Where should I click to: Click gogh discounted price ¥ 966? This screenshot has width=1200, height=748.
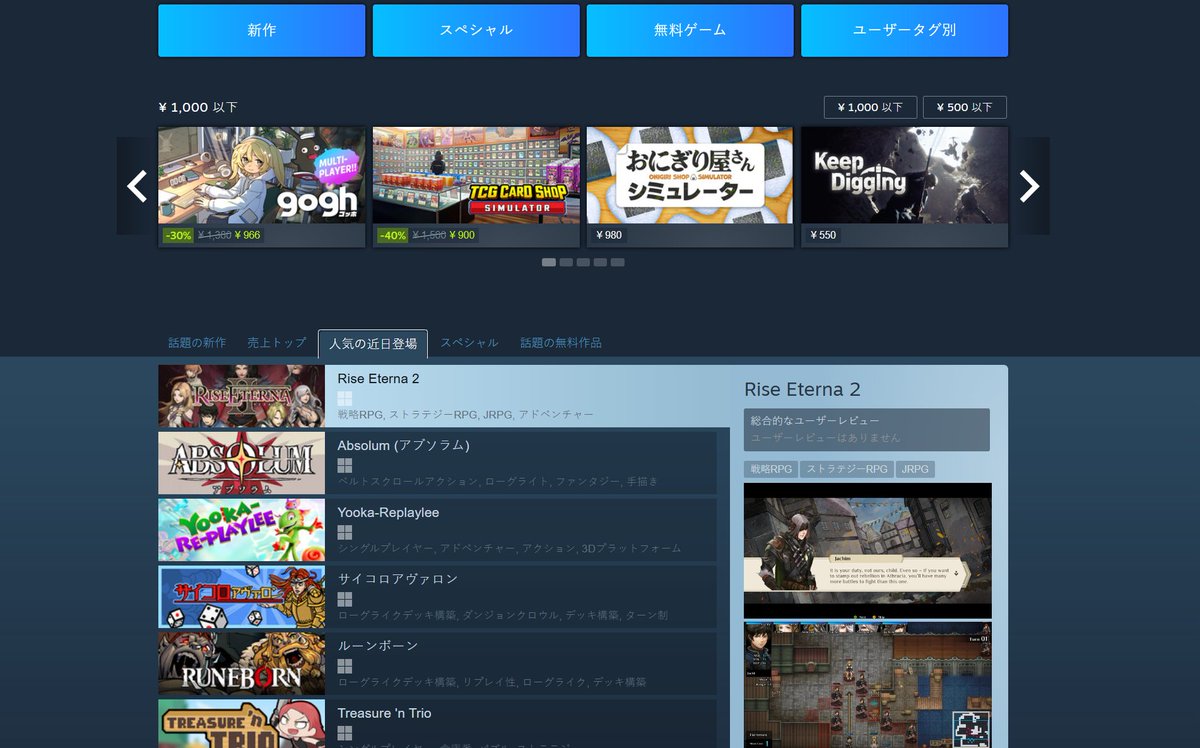(247, 236)
